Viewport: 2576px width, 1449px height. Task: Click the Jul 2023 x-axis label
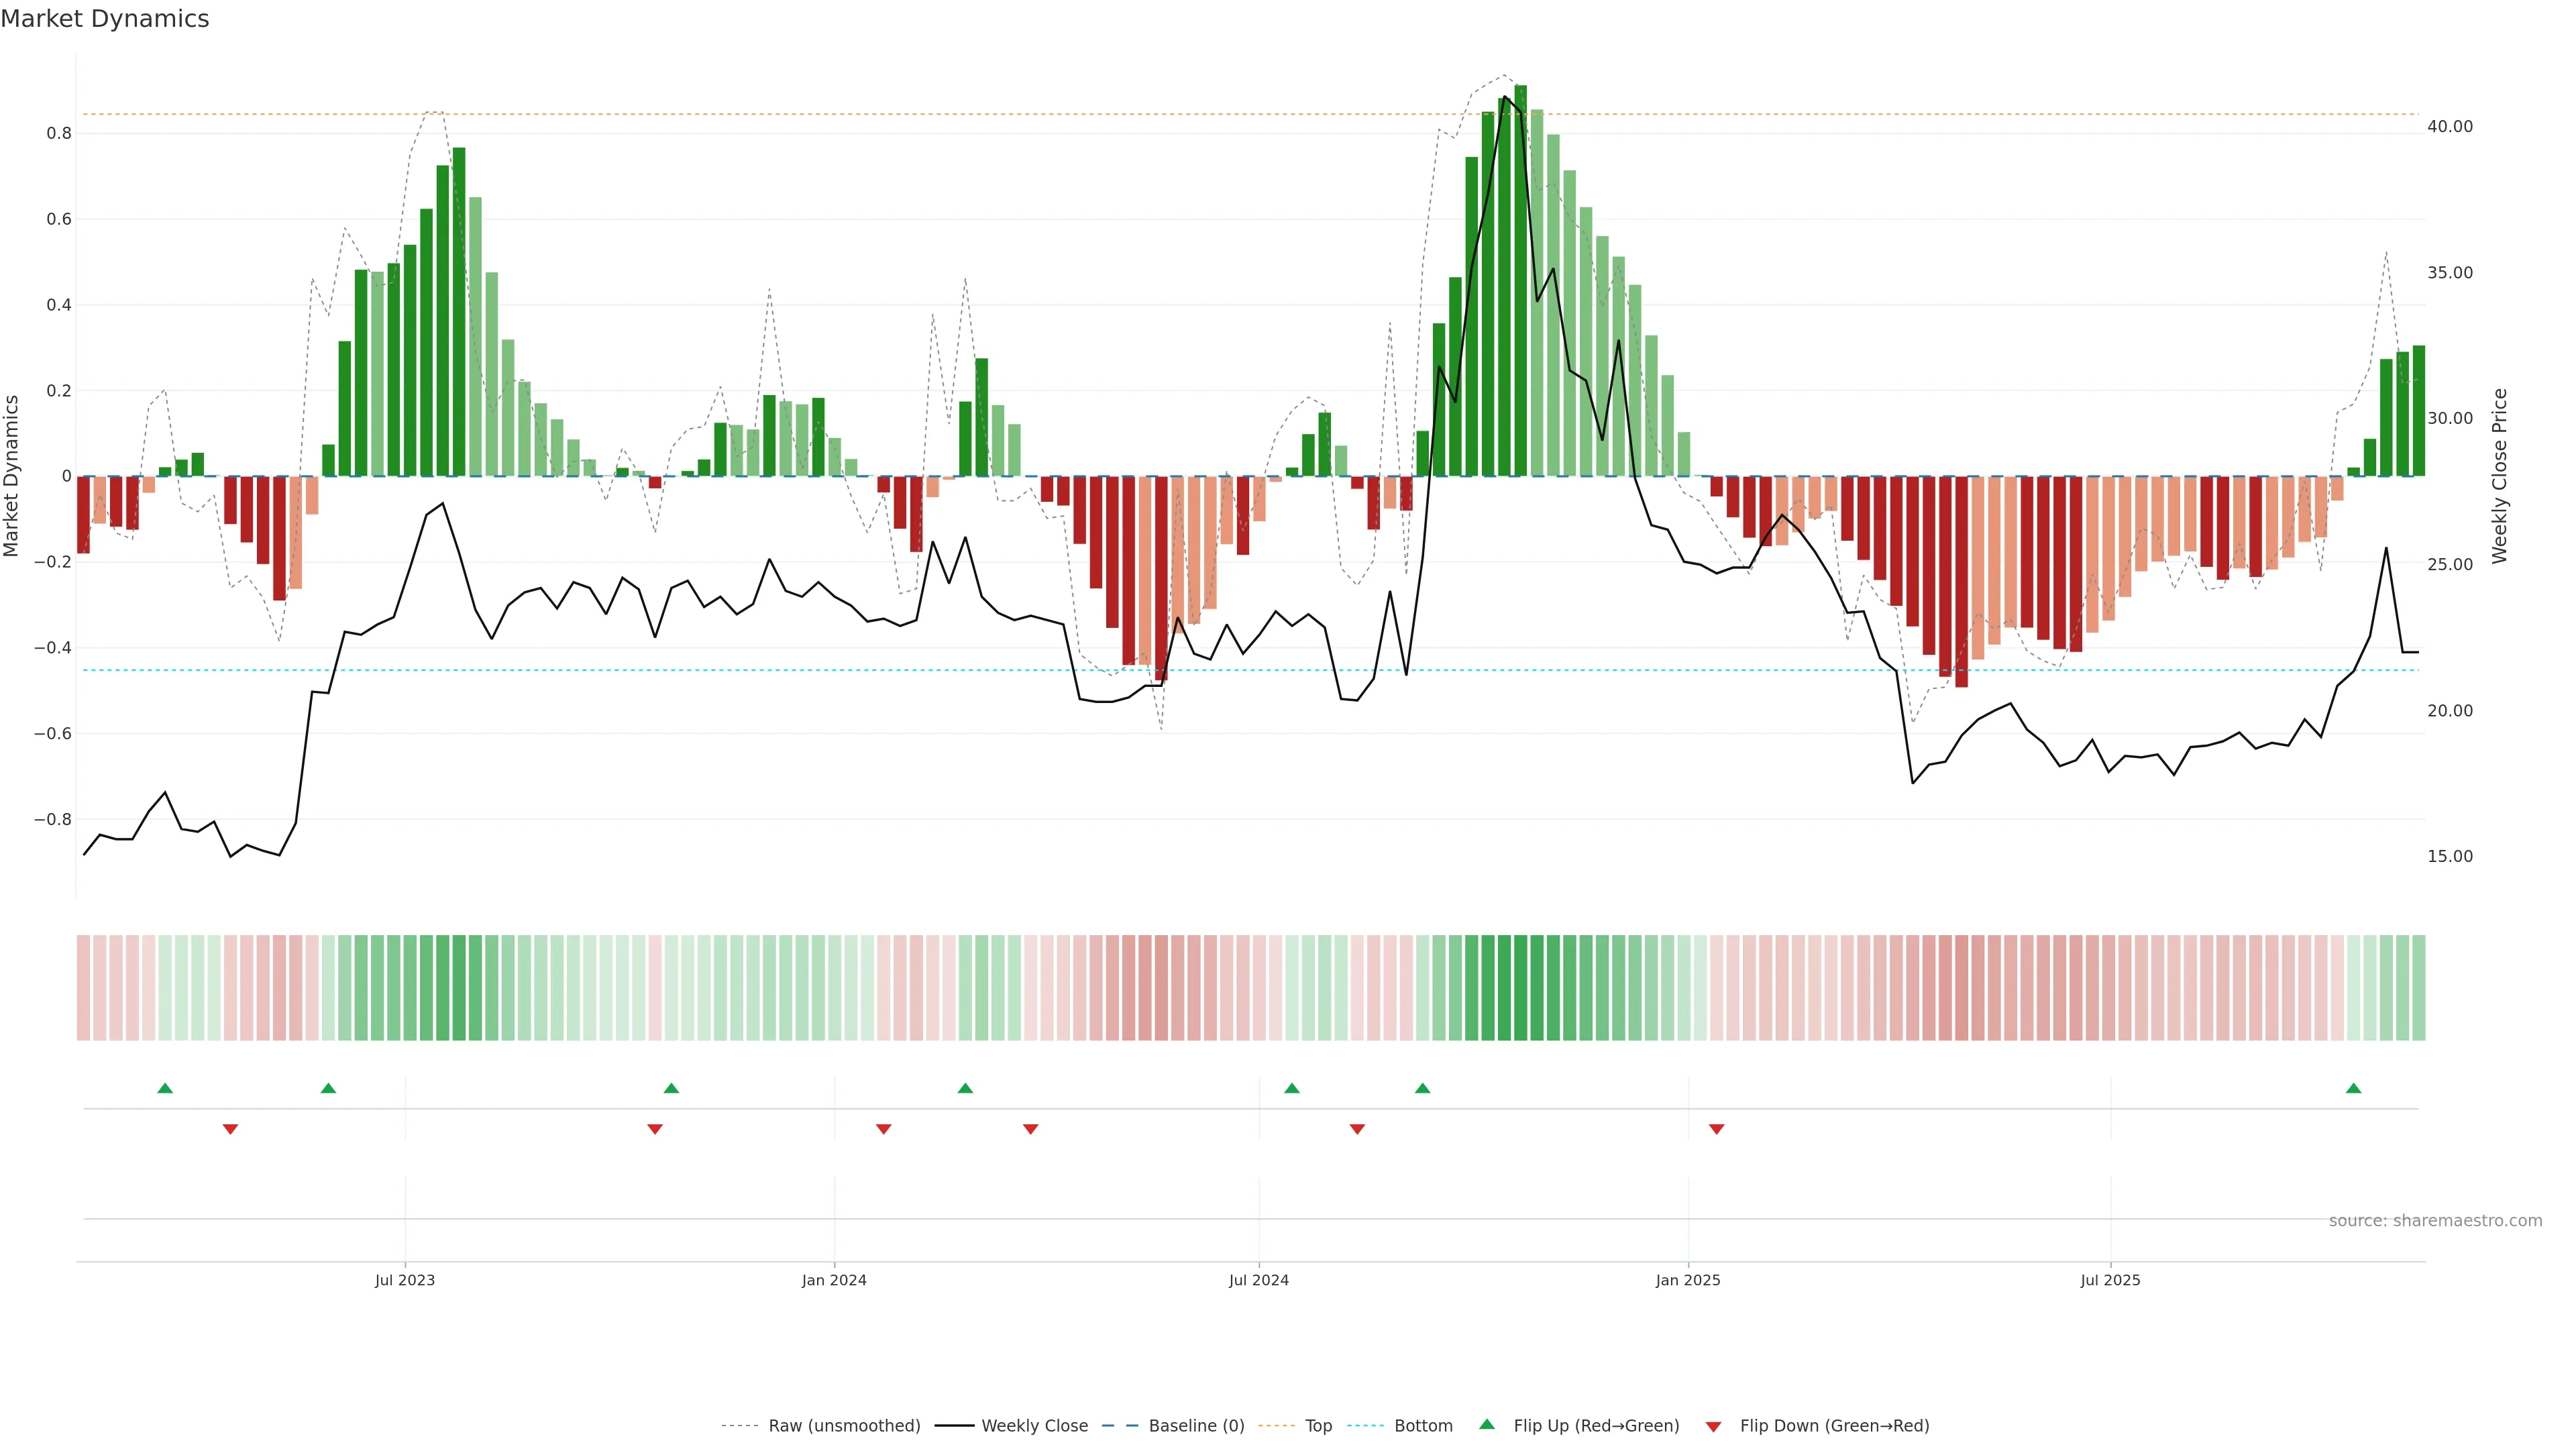pos(405,1280)
